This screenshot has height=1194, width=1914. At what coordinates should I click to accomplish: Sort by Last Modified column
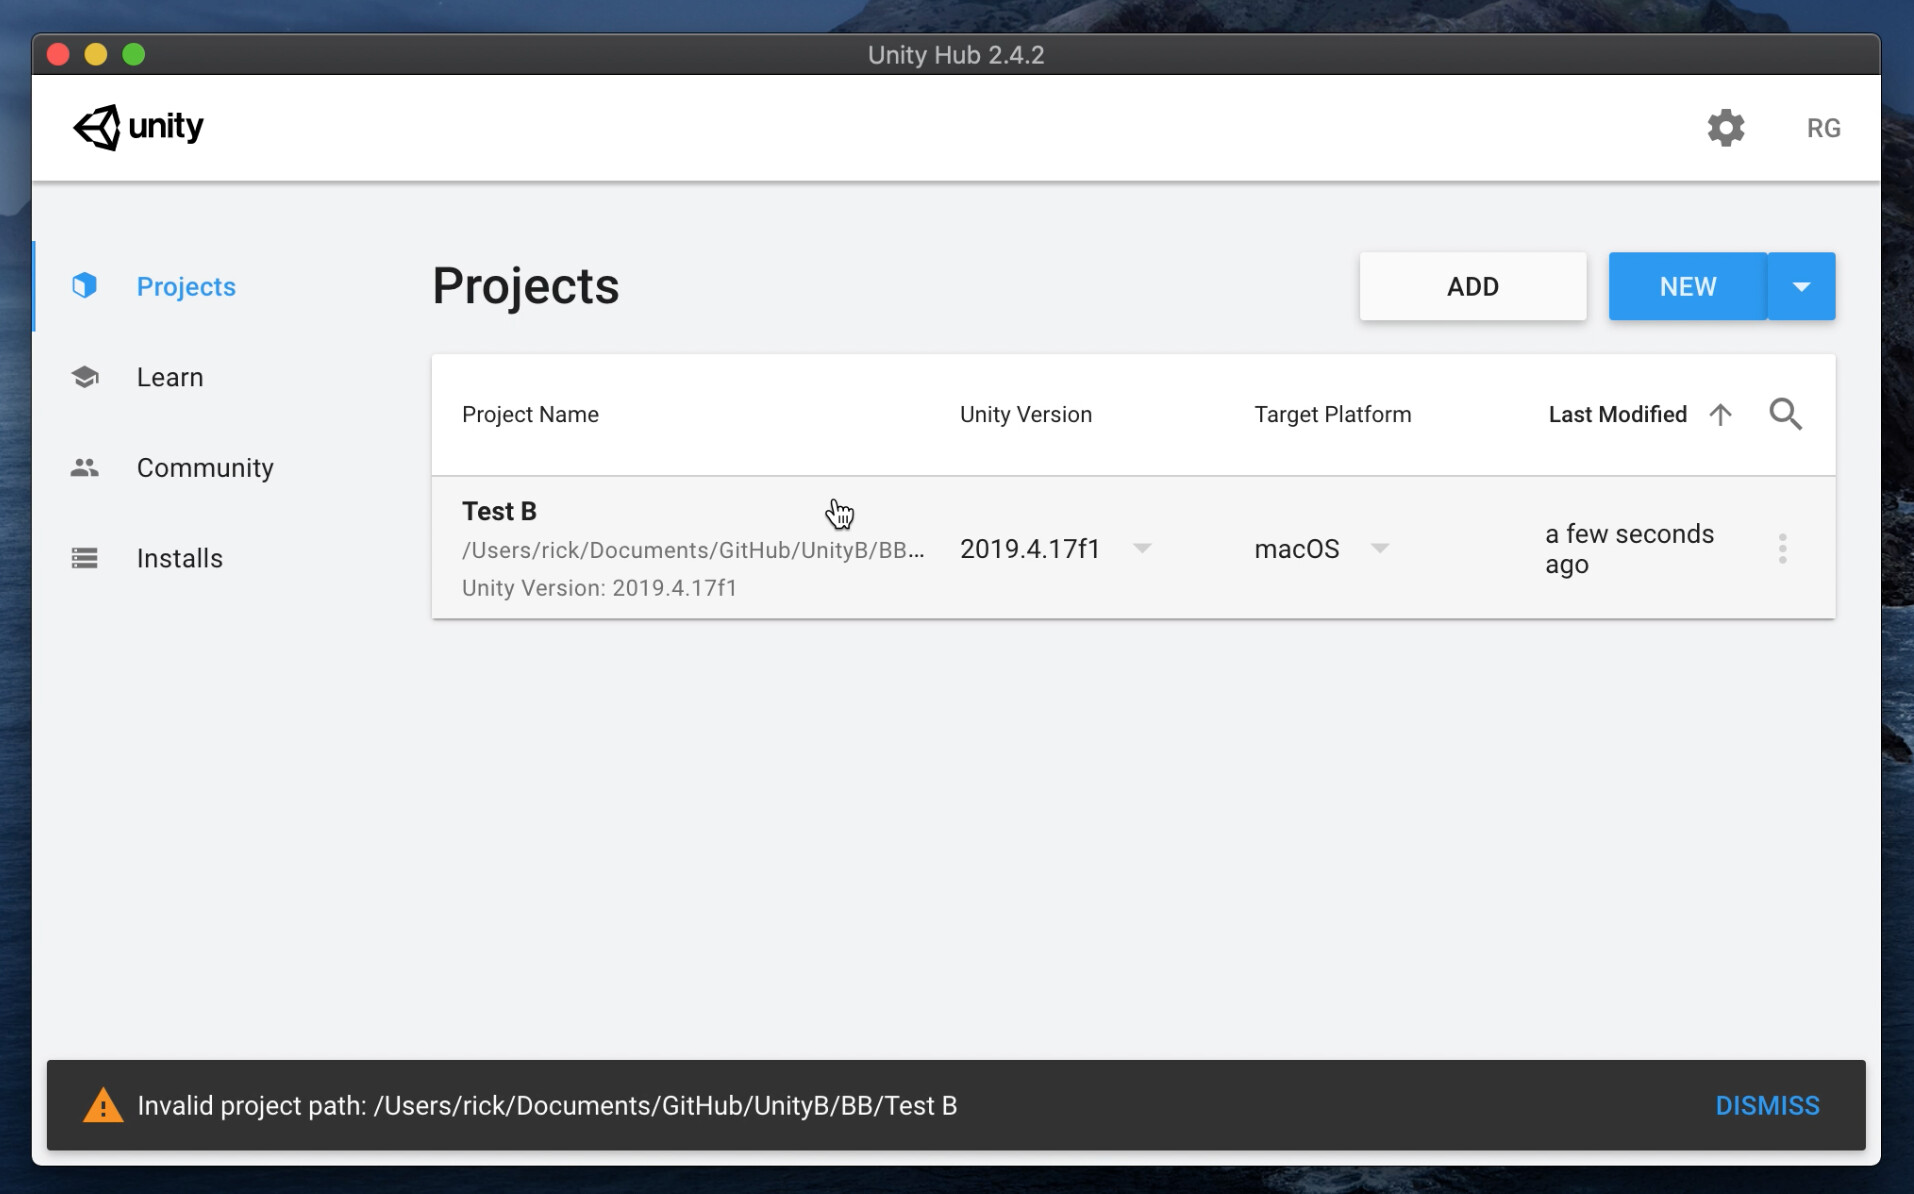(1617, 414)
